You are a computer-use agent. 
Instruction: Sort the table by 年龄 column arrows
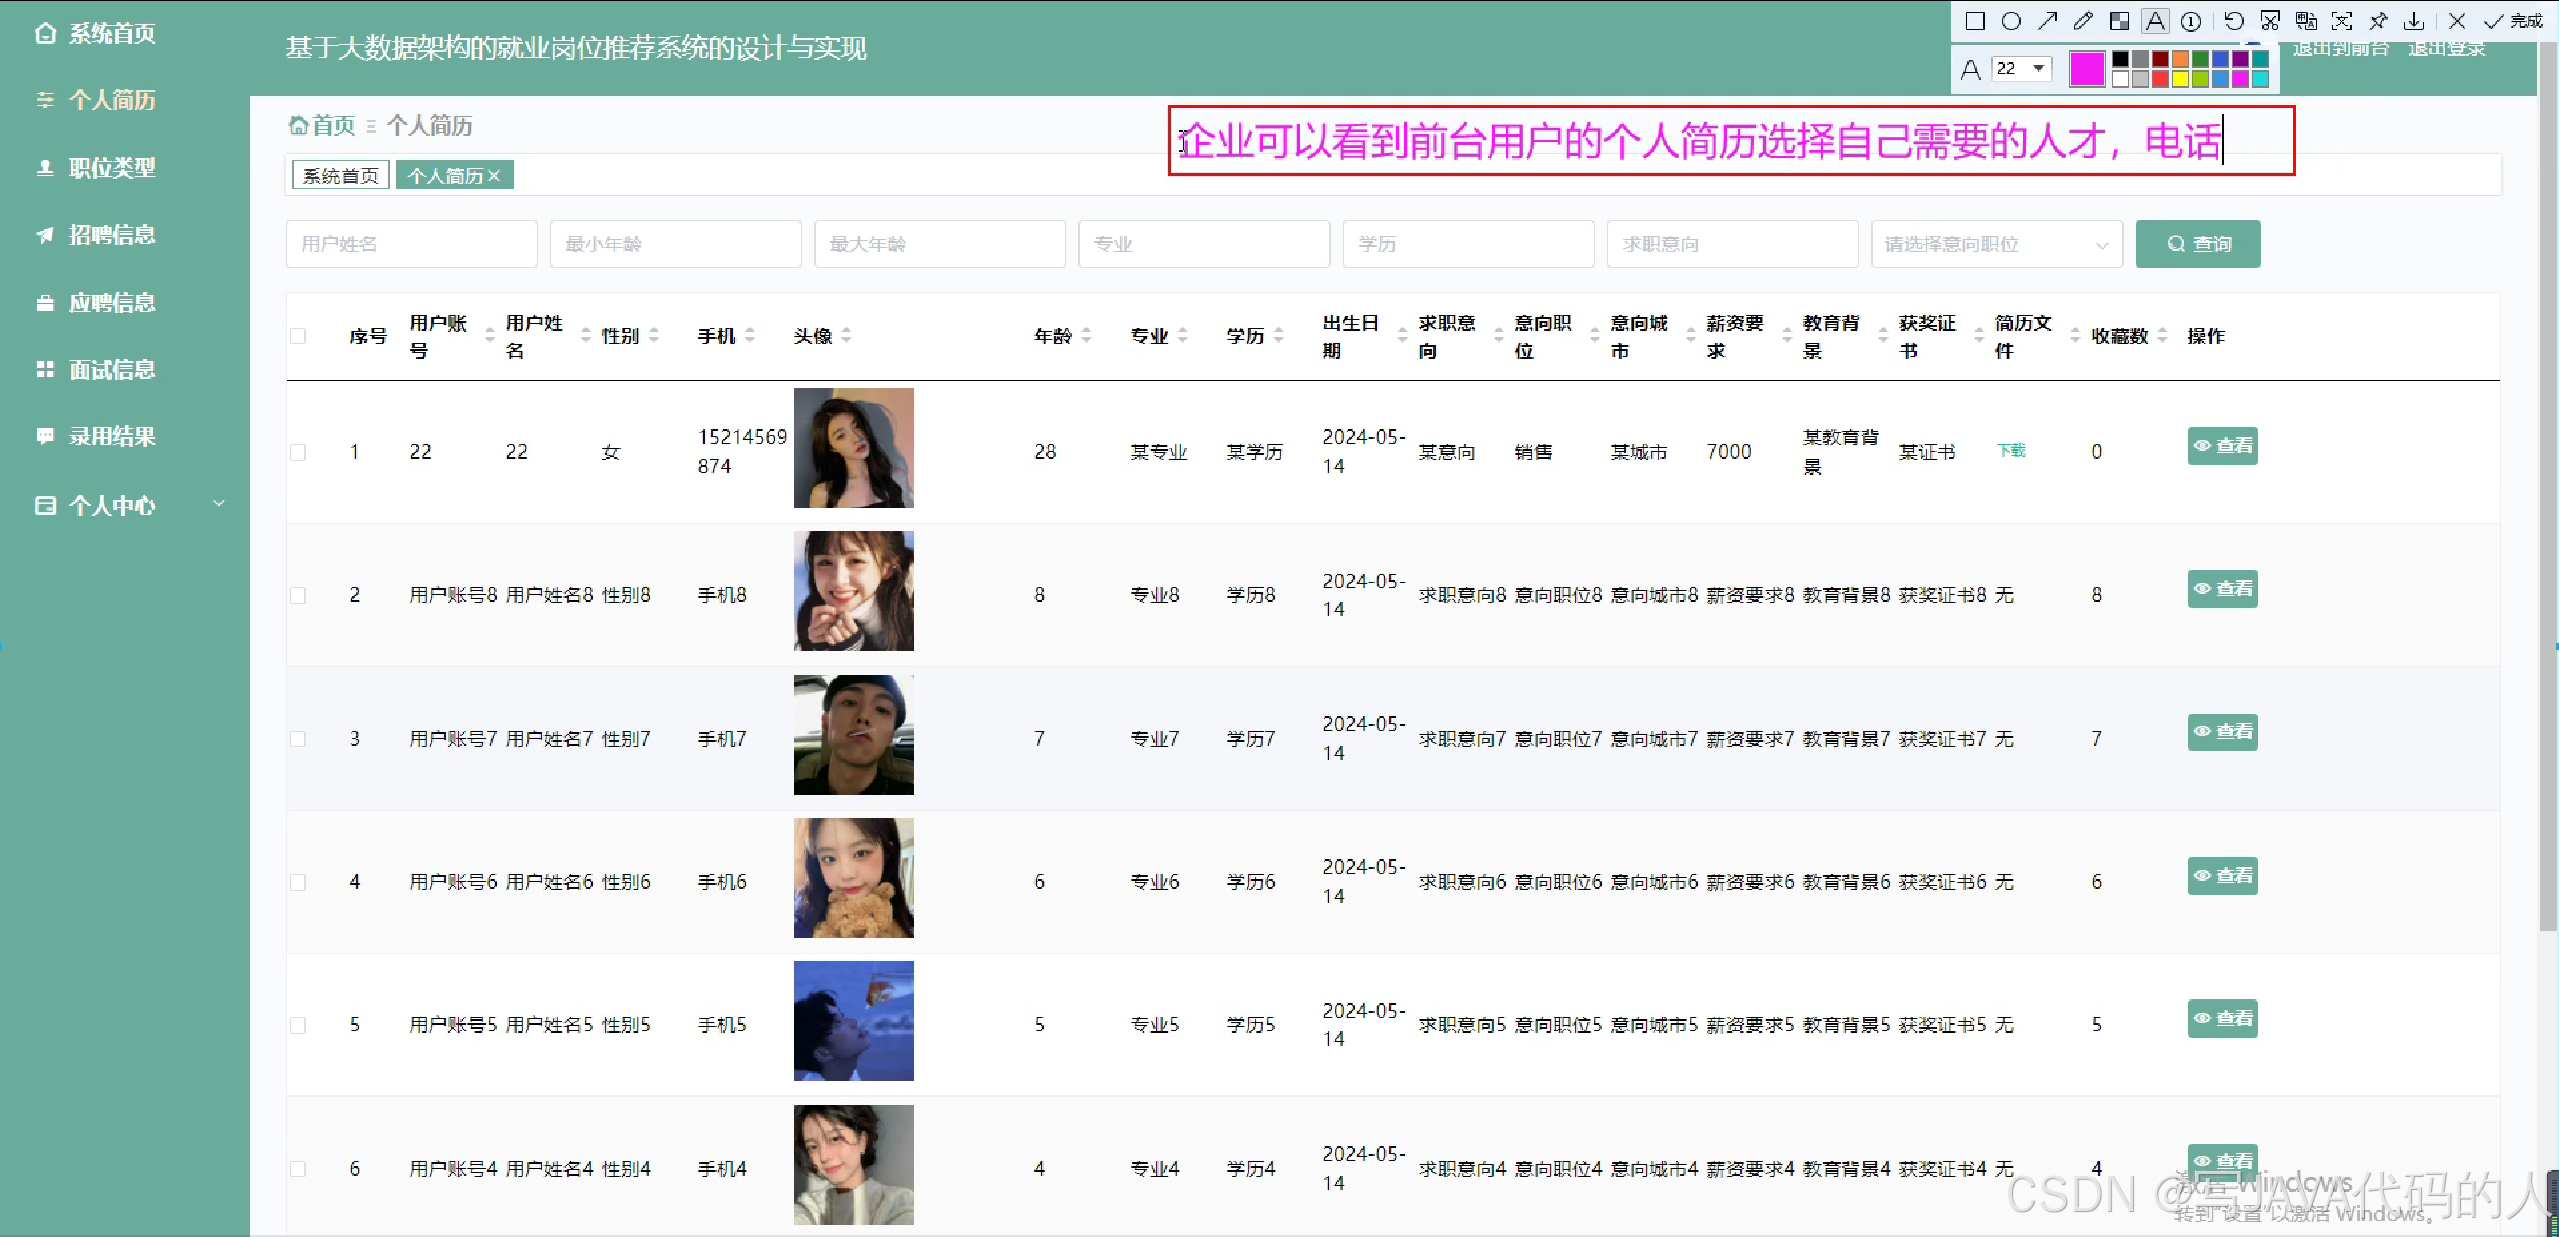click(1086, 336)
